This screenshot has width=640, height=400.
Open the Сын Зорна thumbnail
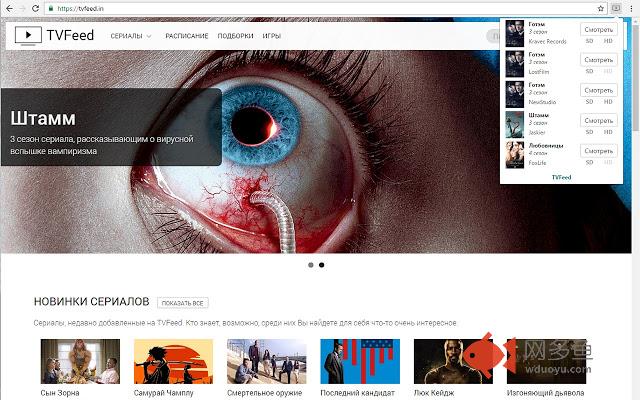click(x=80, y=361)
